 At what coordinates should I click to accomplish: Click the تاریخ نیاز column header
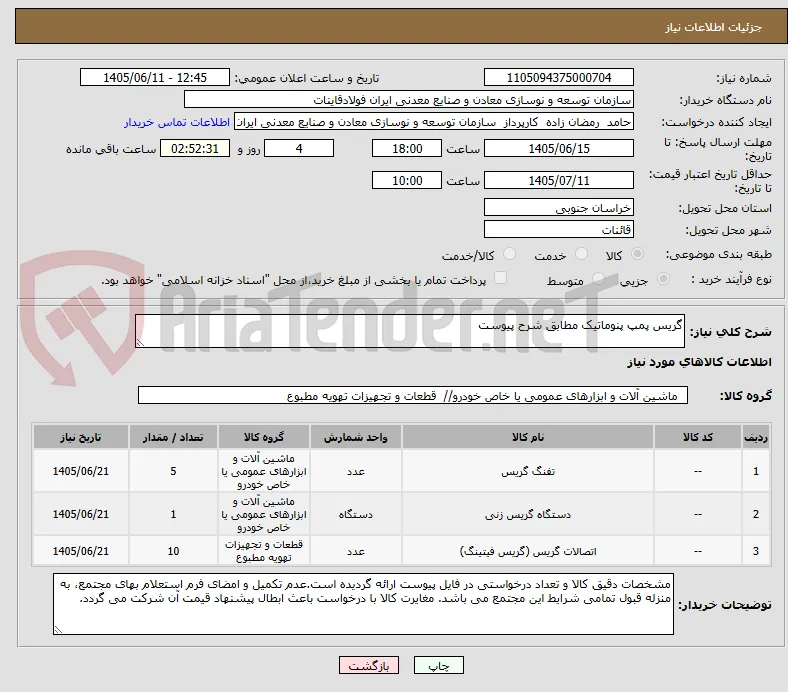coord(80,437)
